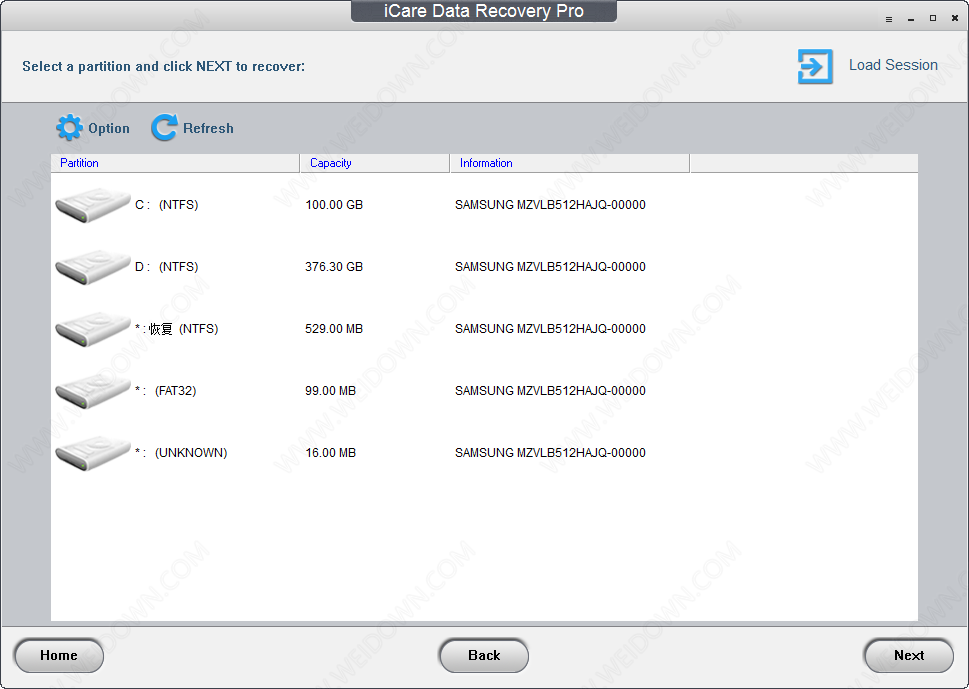Sort by the Partition column header
969x689 pixels.
(x=176, y=163)
